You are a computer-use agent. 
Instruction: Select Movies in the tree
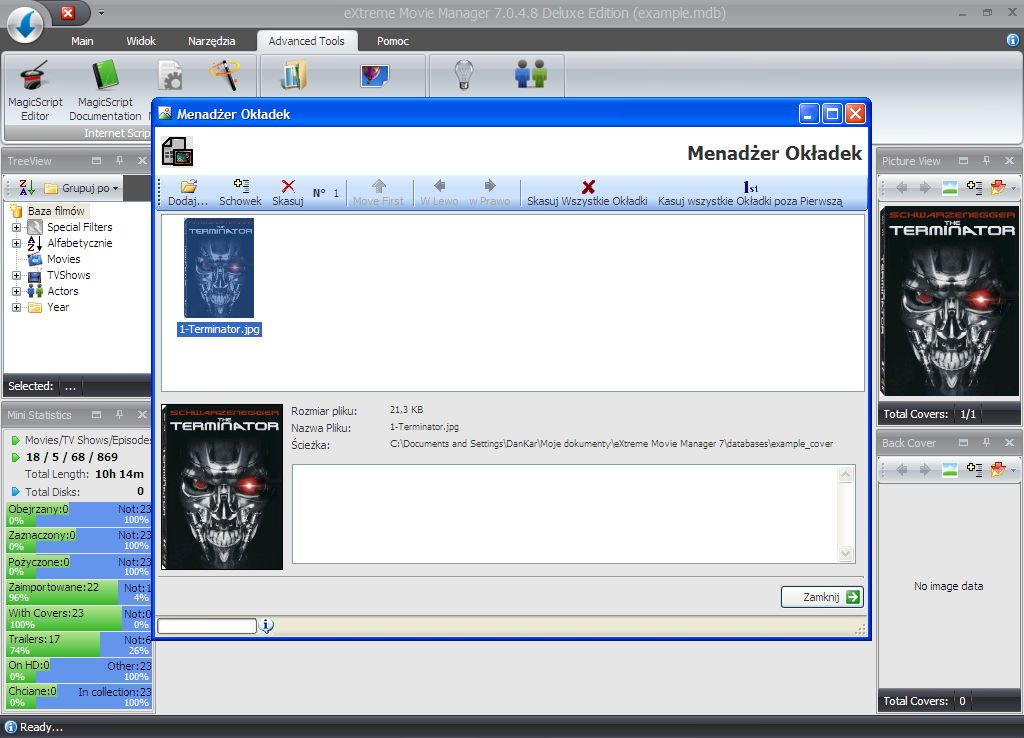tap(63, 259)
